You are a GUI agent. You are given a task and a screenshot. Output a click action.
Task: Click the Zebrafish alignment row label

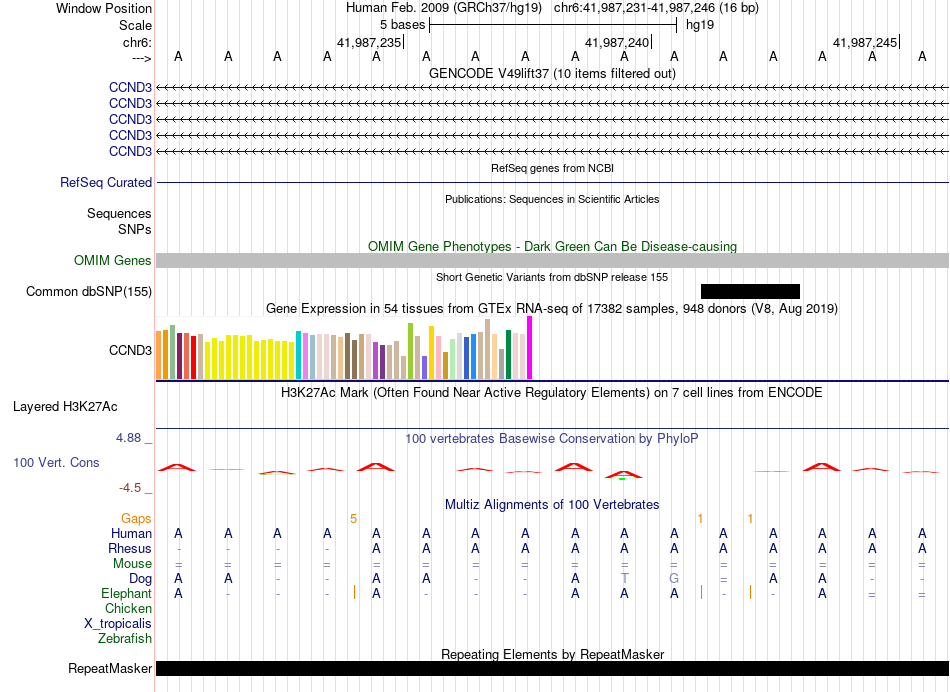(x=125, y=639)
